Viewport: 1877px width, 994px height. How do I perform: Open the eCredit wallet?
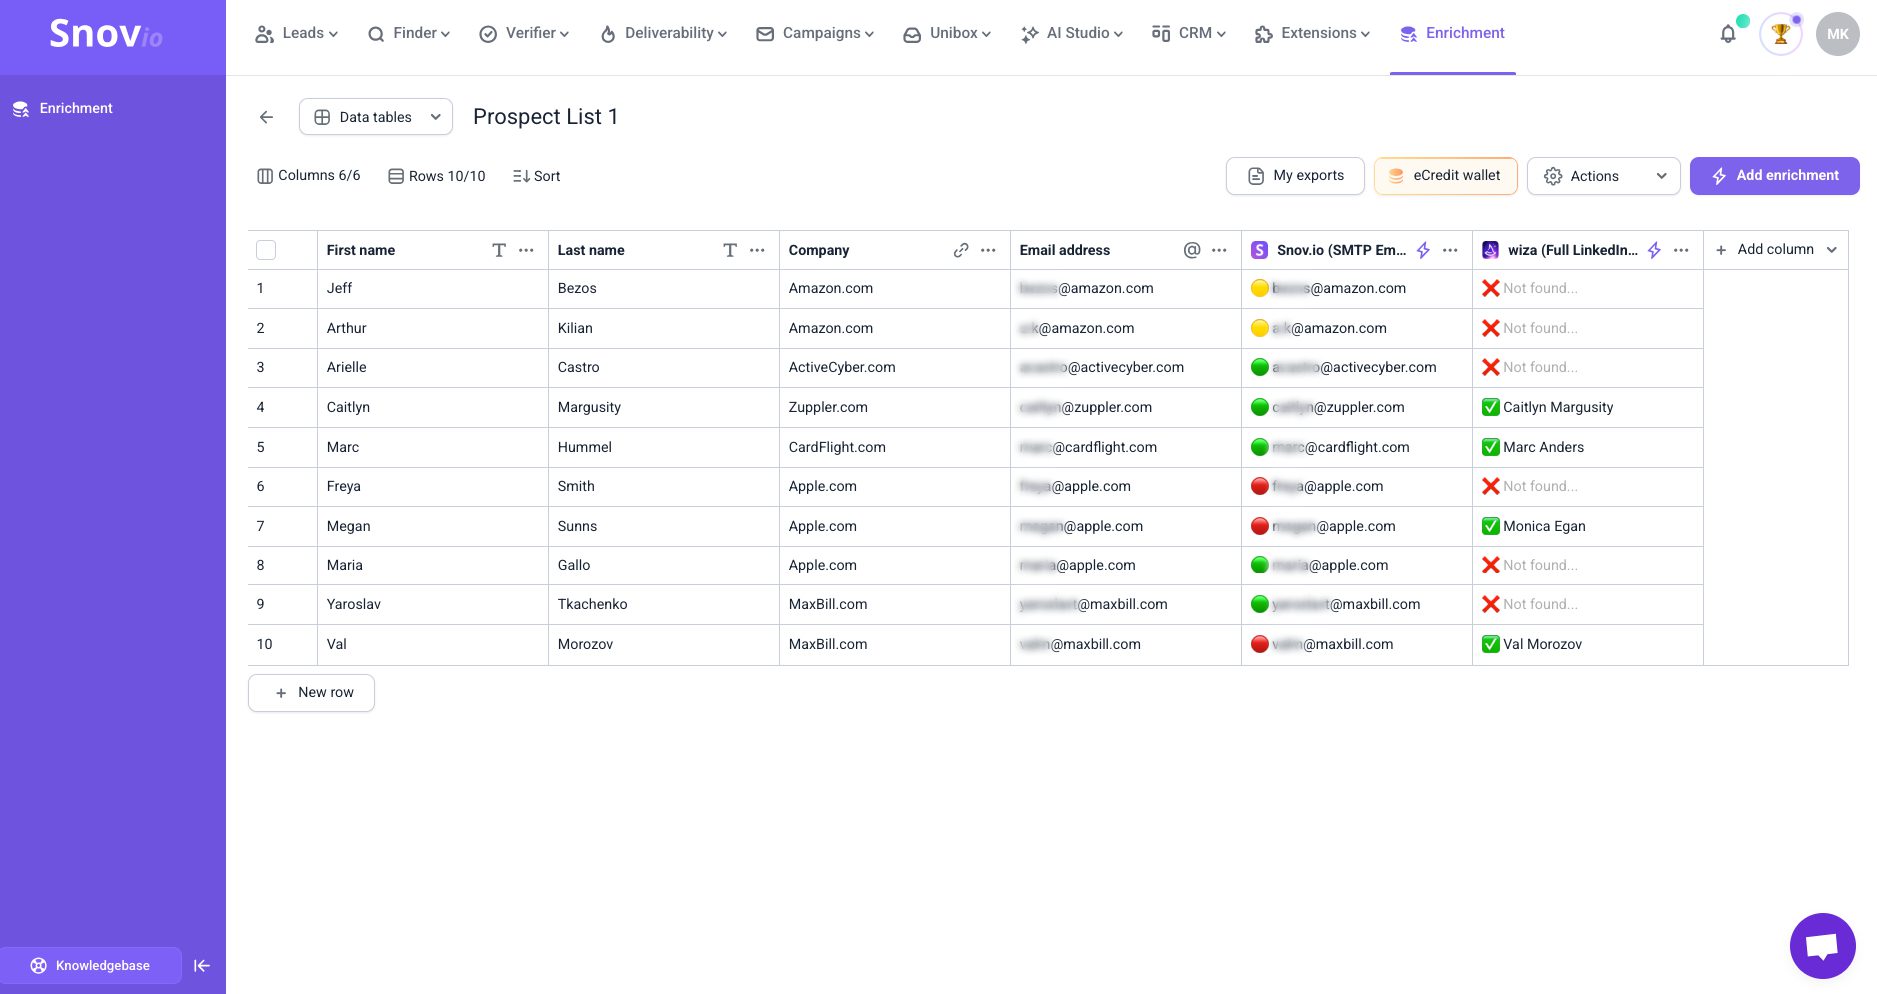[x=1445, y=176]
